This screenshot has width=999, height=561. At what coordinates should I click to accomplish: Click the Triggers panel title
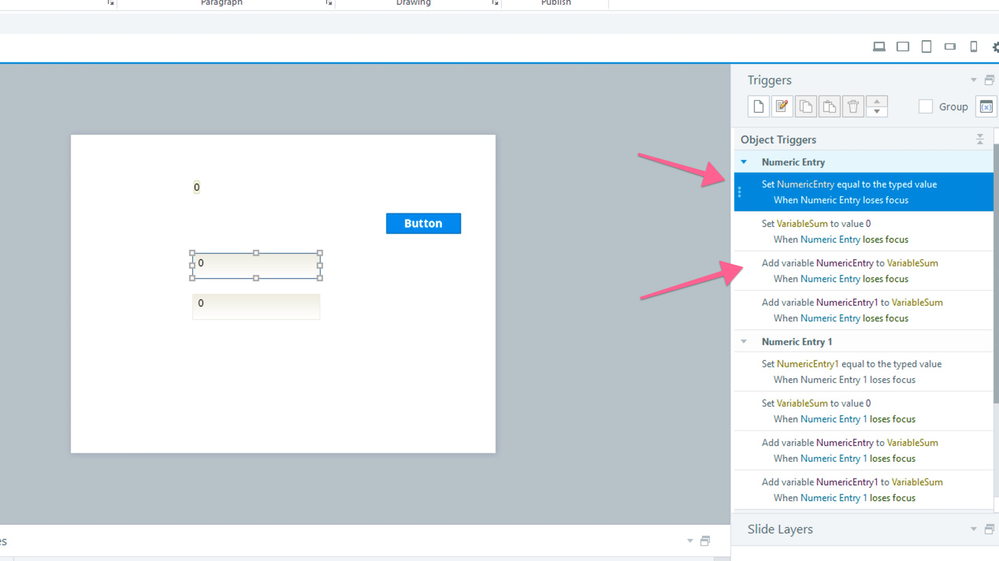[x=769, y=80]
